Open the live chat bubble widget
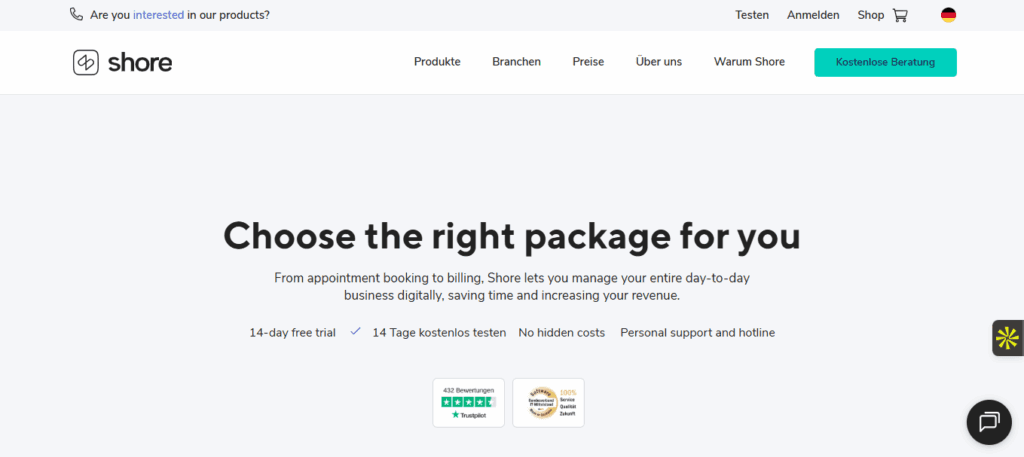1024x457 pixels. click(989, 422)
